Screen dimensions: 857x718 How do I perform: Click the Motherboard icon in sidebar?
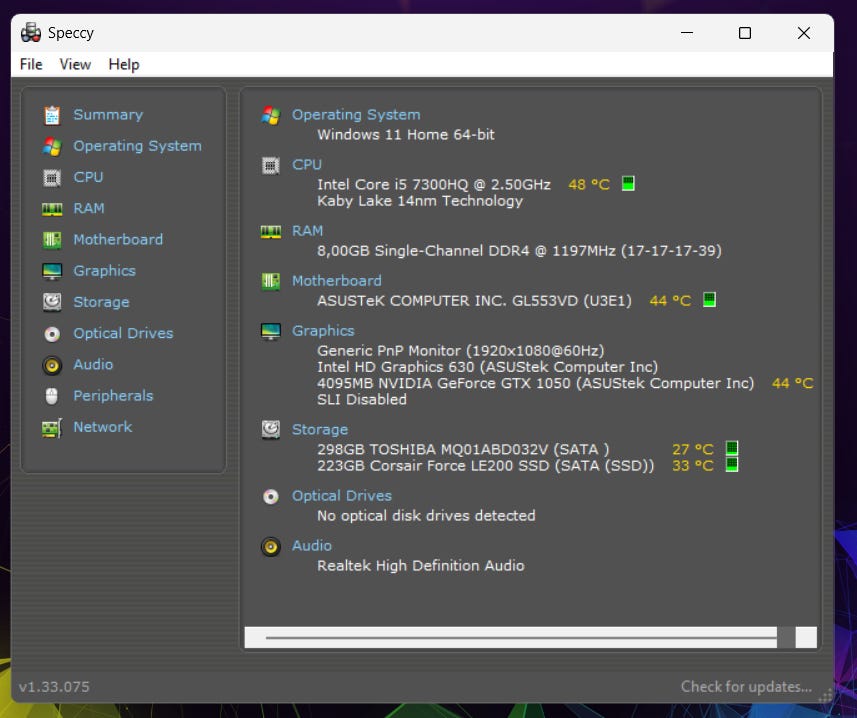(52, 240)
